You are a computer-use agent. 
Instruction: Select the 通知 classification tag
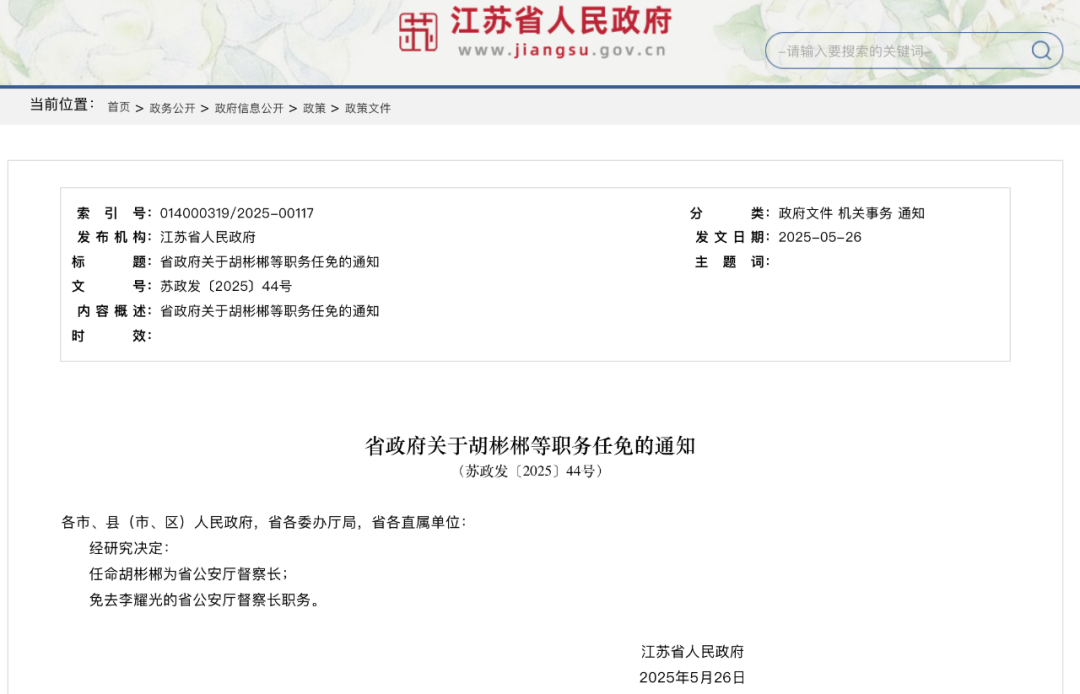tap(912, 212)
